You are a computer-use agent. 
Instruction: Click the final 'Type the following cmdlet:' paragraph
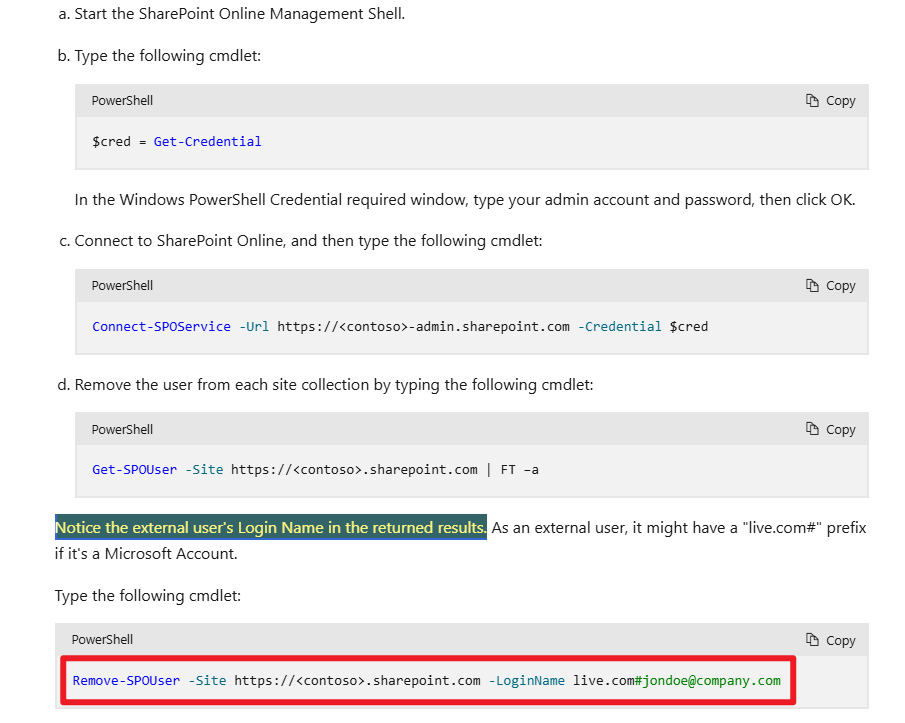pyautogui.click(x=148, y=595)
